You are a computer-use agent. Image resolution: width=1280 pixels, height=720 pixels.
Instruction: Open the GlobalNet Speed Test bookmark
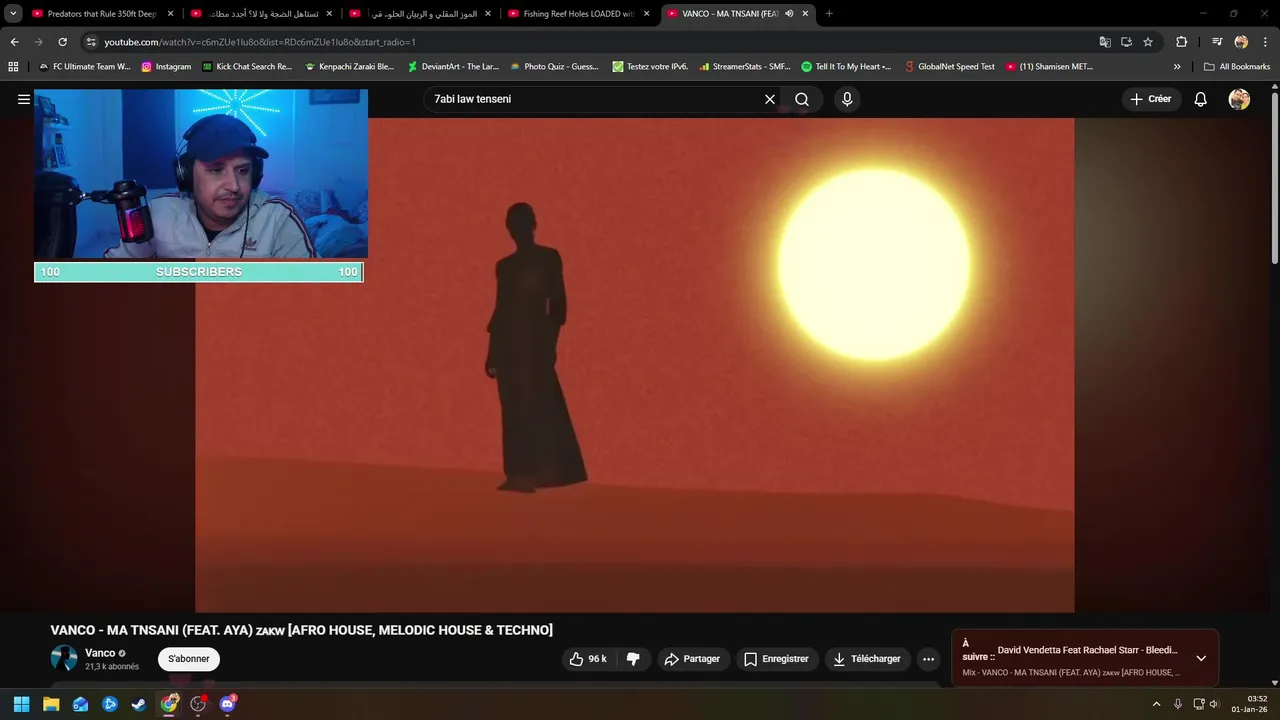point(950,67)
